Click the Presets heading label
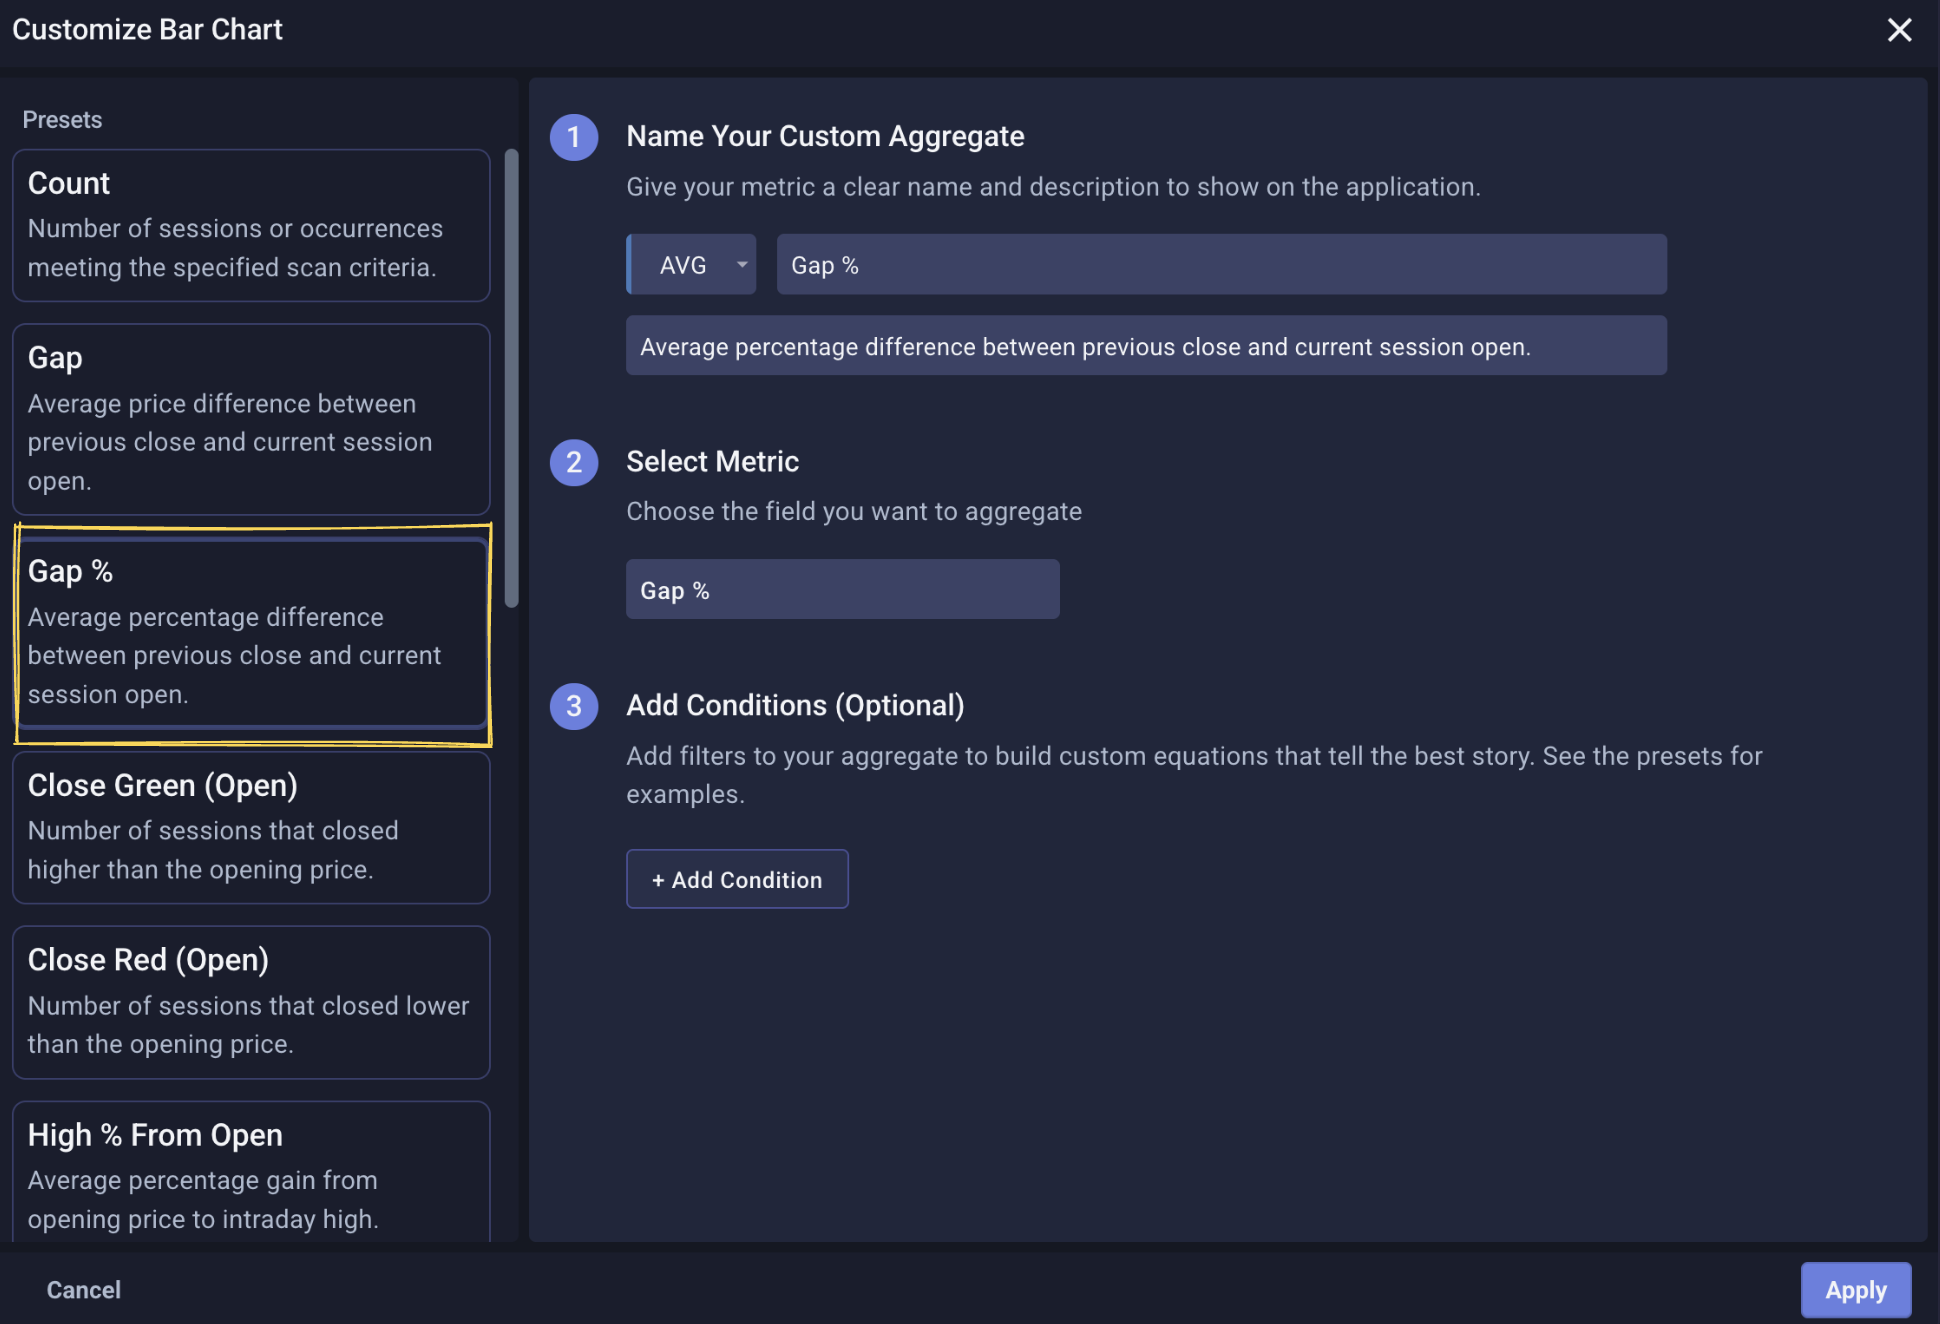The image size is (1940, 1324). click(62, 120)
